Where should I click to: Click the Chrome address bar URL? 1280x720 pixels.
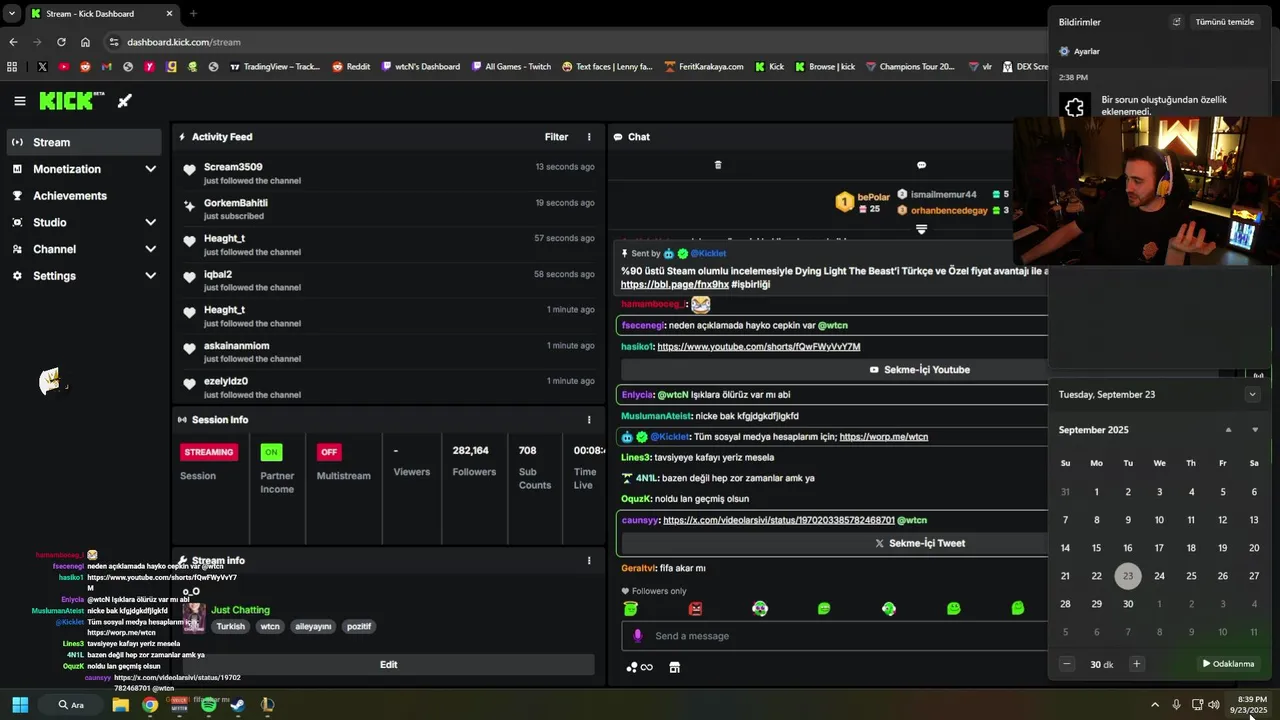tap(184, 42)
